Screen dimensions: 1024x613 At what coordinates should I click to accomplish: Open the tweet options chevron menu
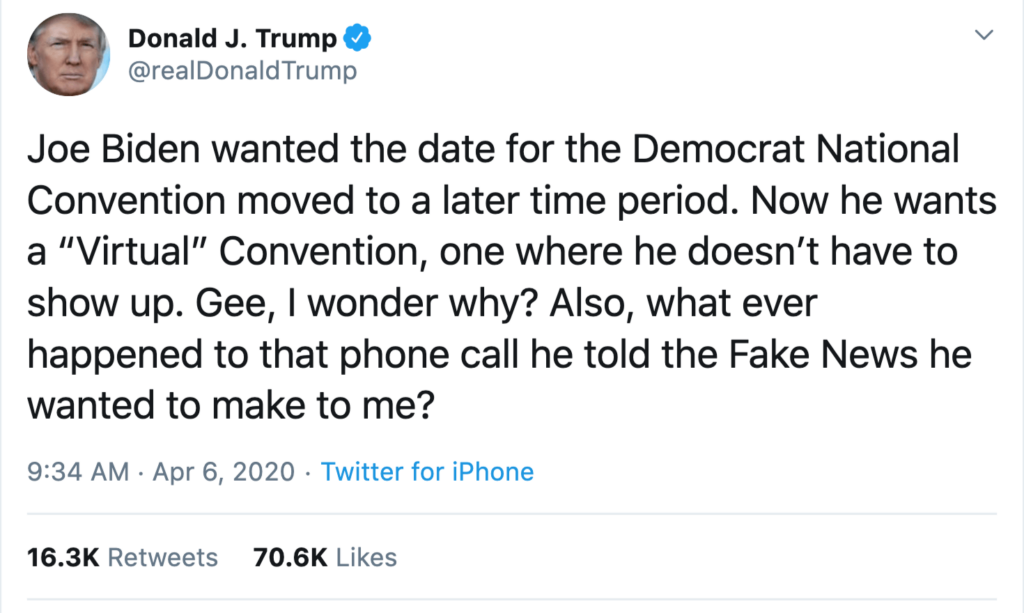click(x=984, y=36)
